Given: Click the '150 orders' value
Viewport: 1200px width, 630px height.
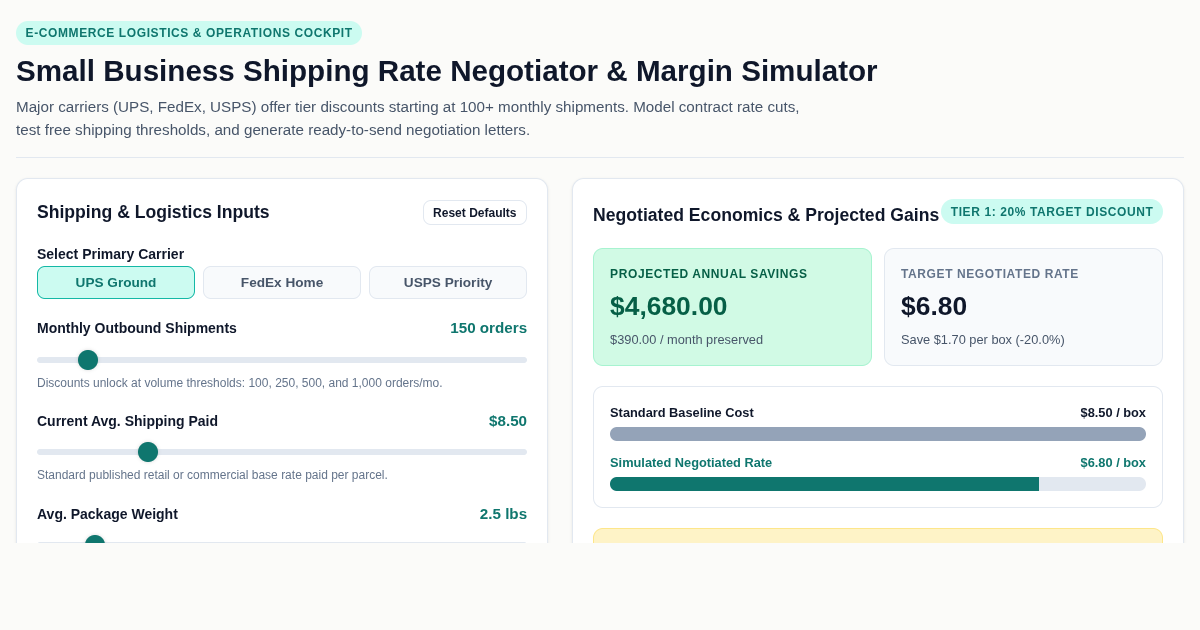Looking at the screenshot, I should coord(488,328).
